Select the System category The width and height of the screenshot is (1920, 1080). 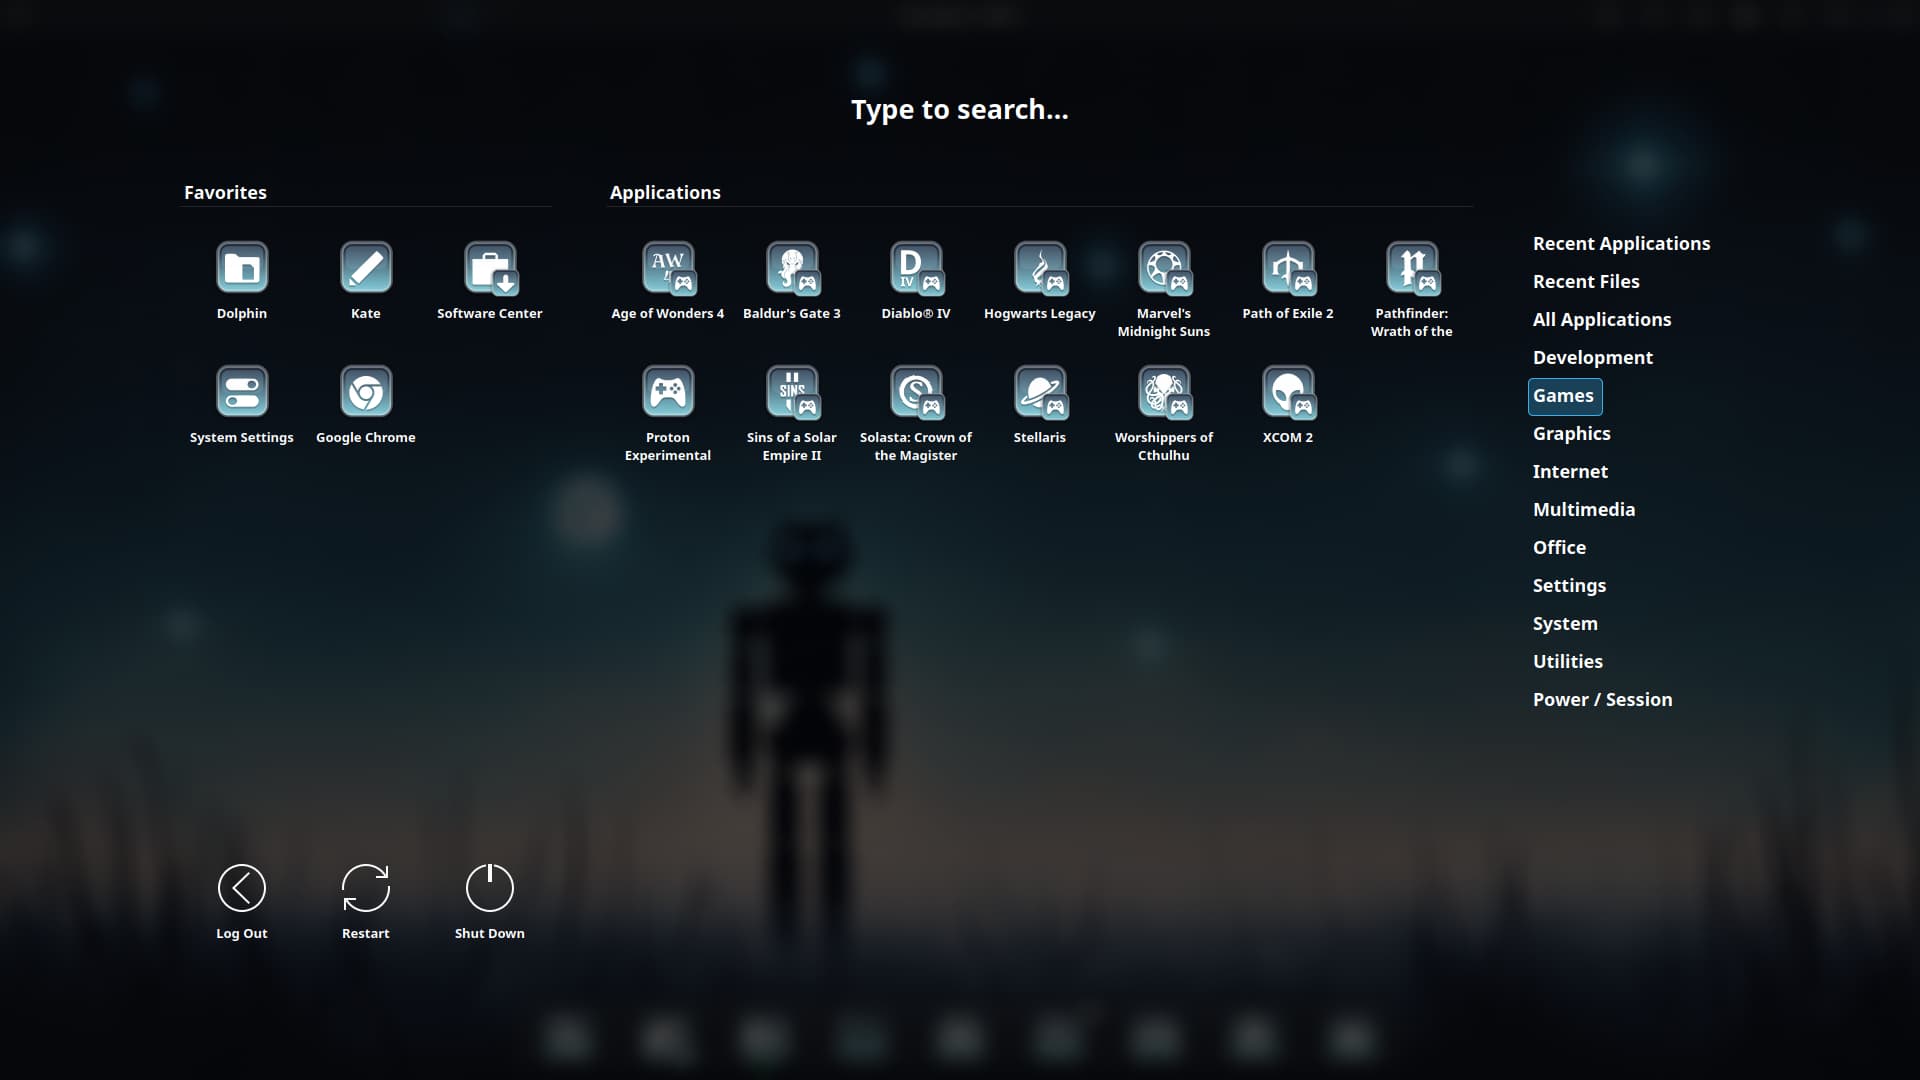(x=1565, y=624)
